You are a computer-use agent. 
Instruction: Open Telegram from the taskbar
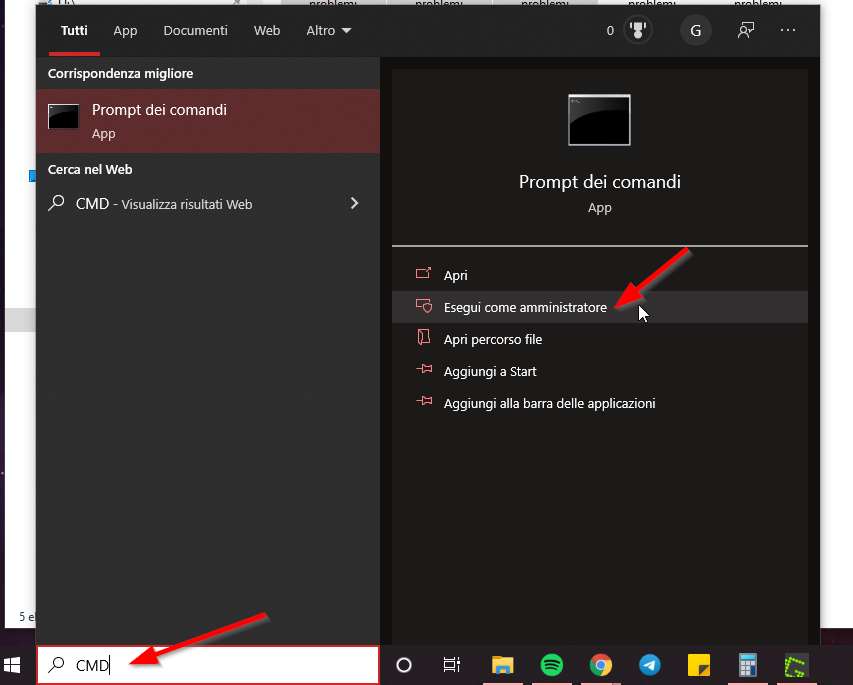649,665
